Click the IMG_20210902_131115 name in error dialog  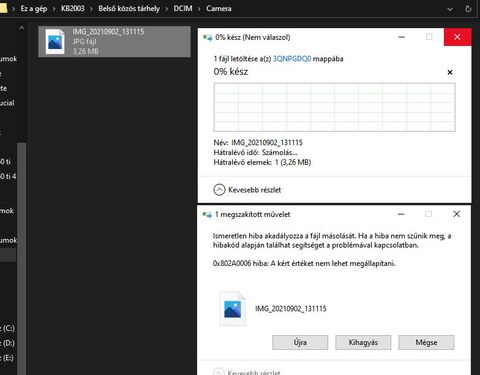(291, 309)
